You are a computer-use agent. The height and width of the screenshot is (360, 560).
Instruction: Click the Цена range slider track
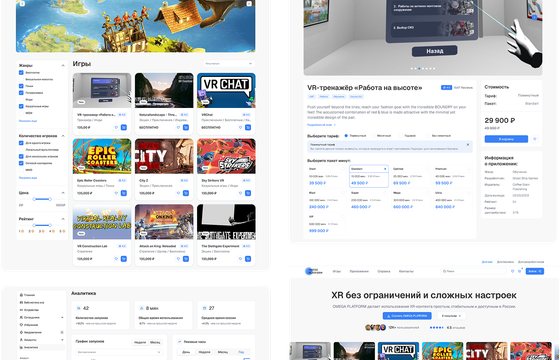[x=42, y=199]
